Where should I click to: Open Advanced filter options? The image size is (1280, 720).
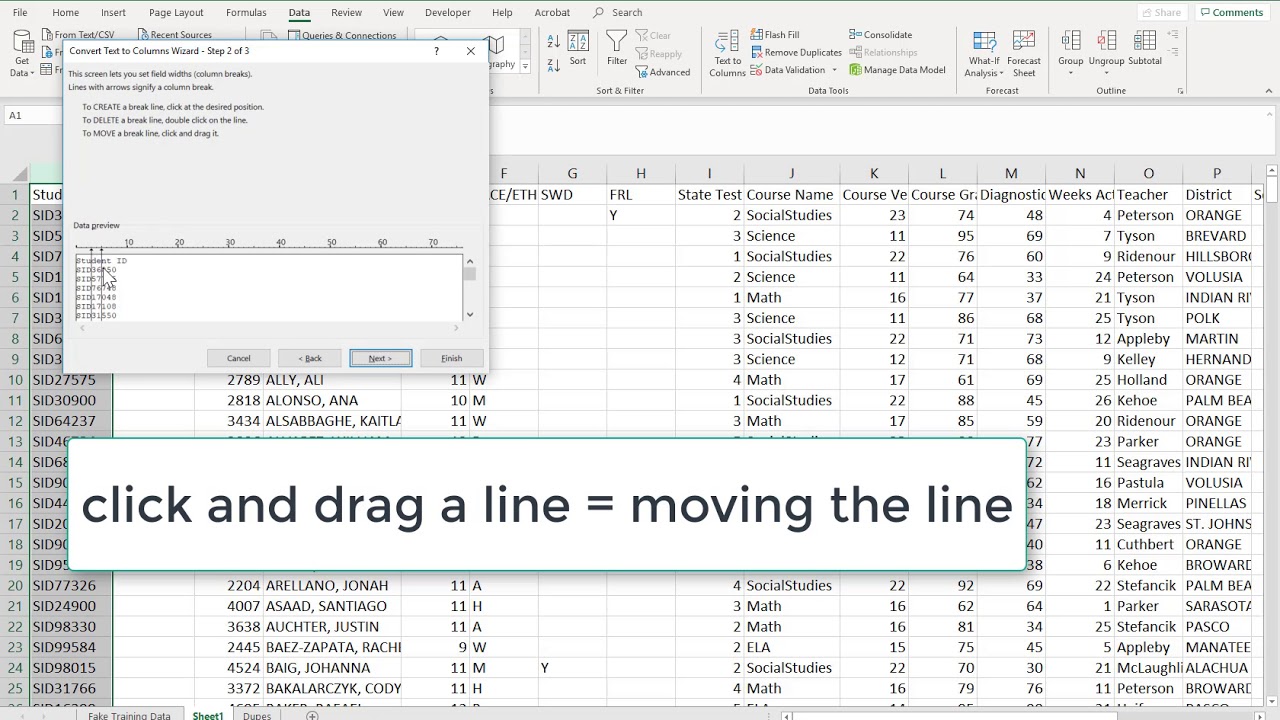point(662,72)
